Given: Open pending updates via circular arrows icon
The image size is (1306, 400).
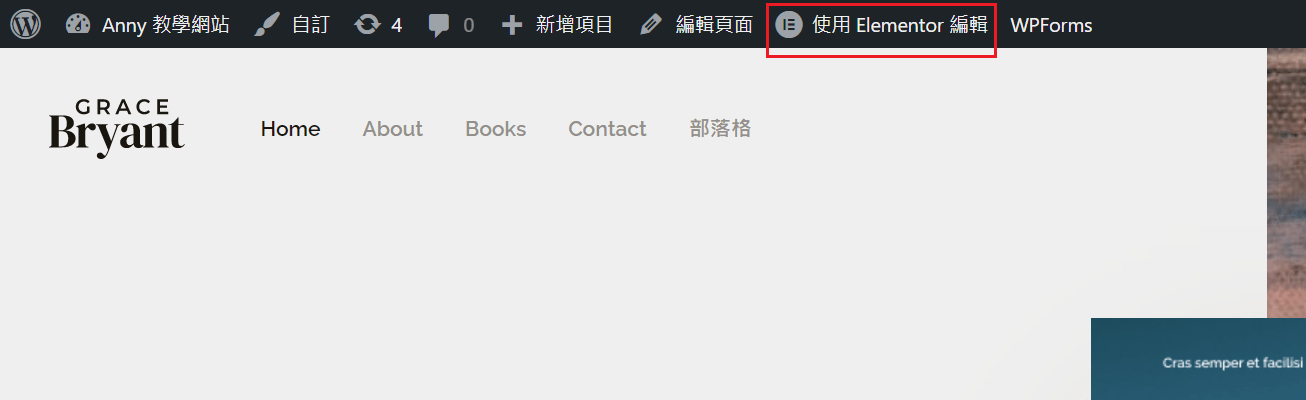Looking at the screenshot, I should [368, 24].
